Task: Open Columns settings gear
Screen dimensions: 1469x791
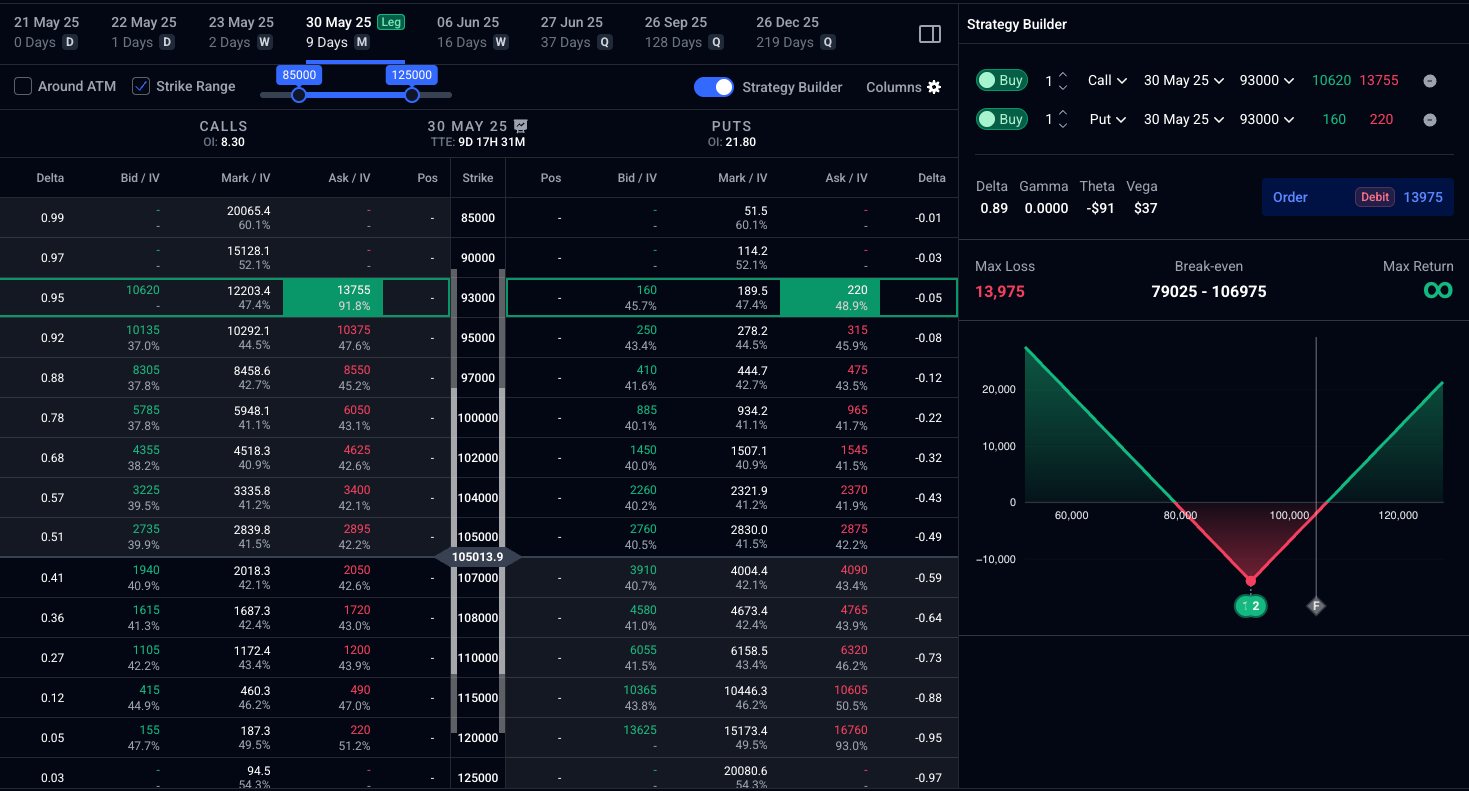Action: 934,87
